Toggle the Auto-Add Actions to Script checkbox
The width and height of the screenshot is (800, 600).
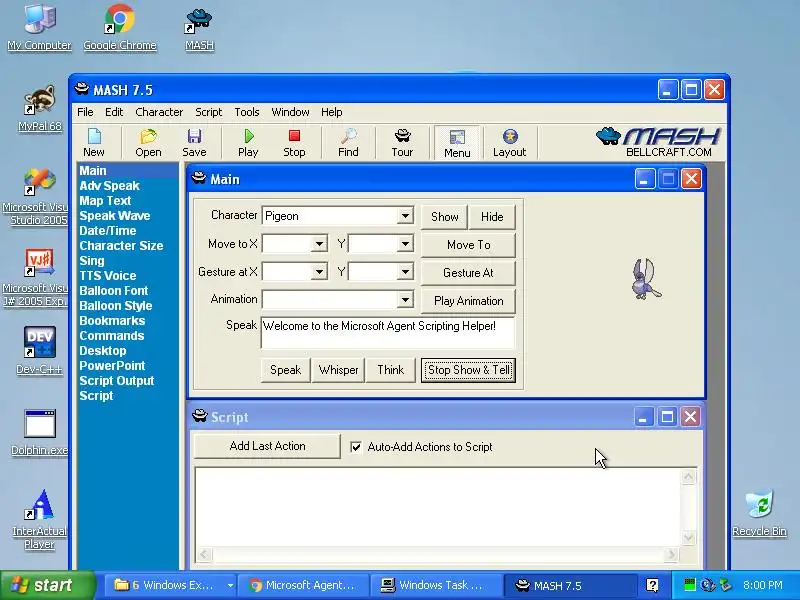coord(356,447)
